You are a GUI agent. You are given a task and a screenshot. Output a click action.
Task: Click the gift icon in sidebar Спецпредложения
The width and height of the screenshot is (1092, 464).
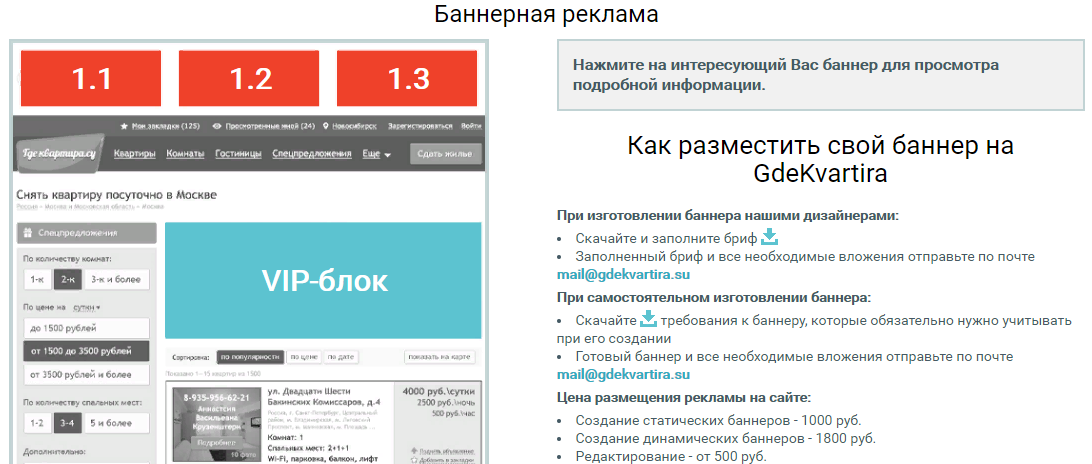click(28, 233)
